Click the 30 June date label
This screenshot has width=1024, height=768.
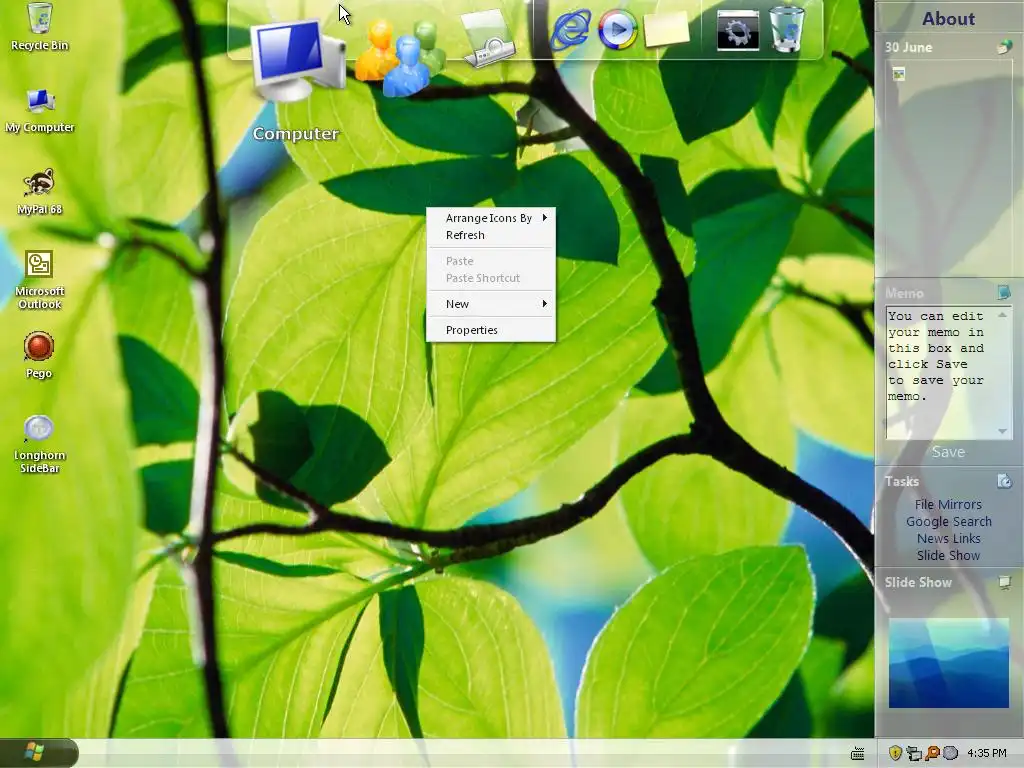908,47
